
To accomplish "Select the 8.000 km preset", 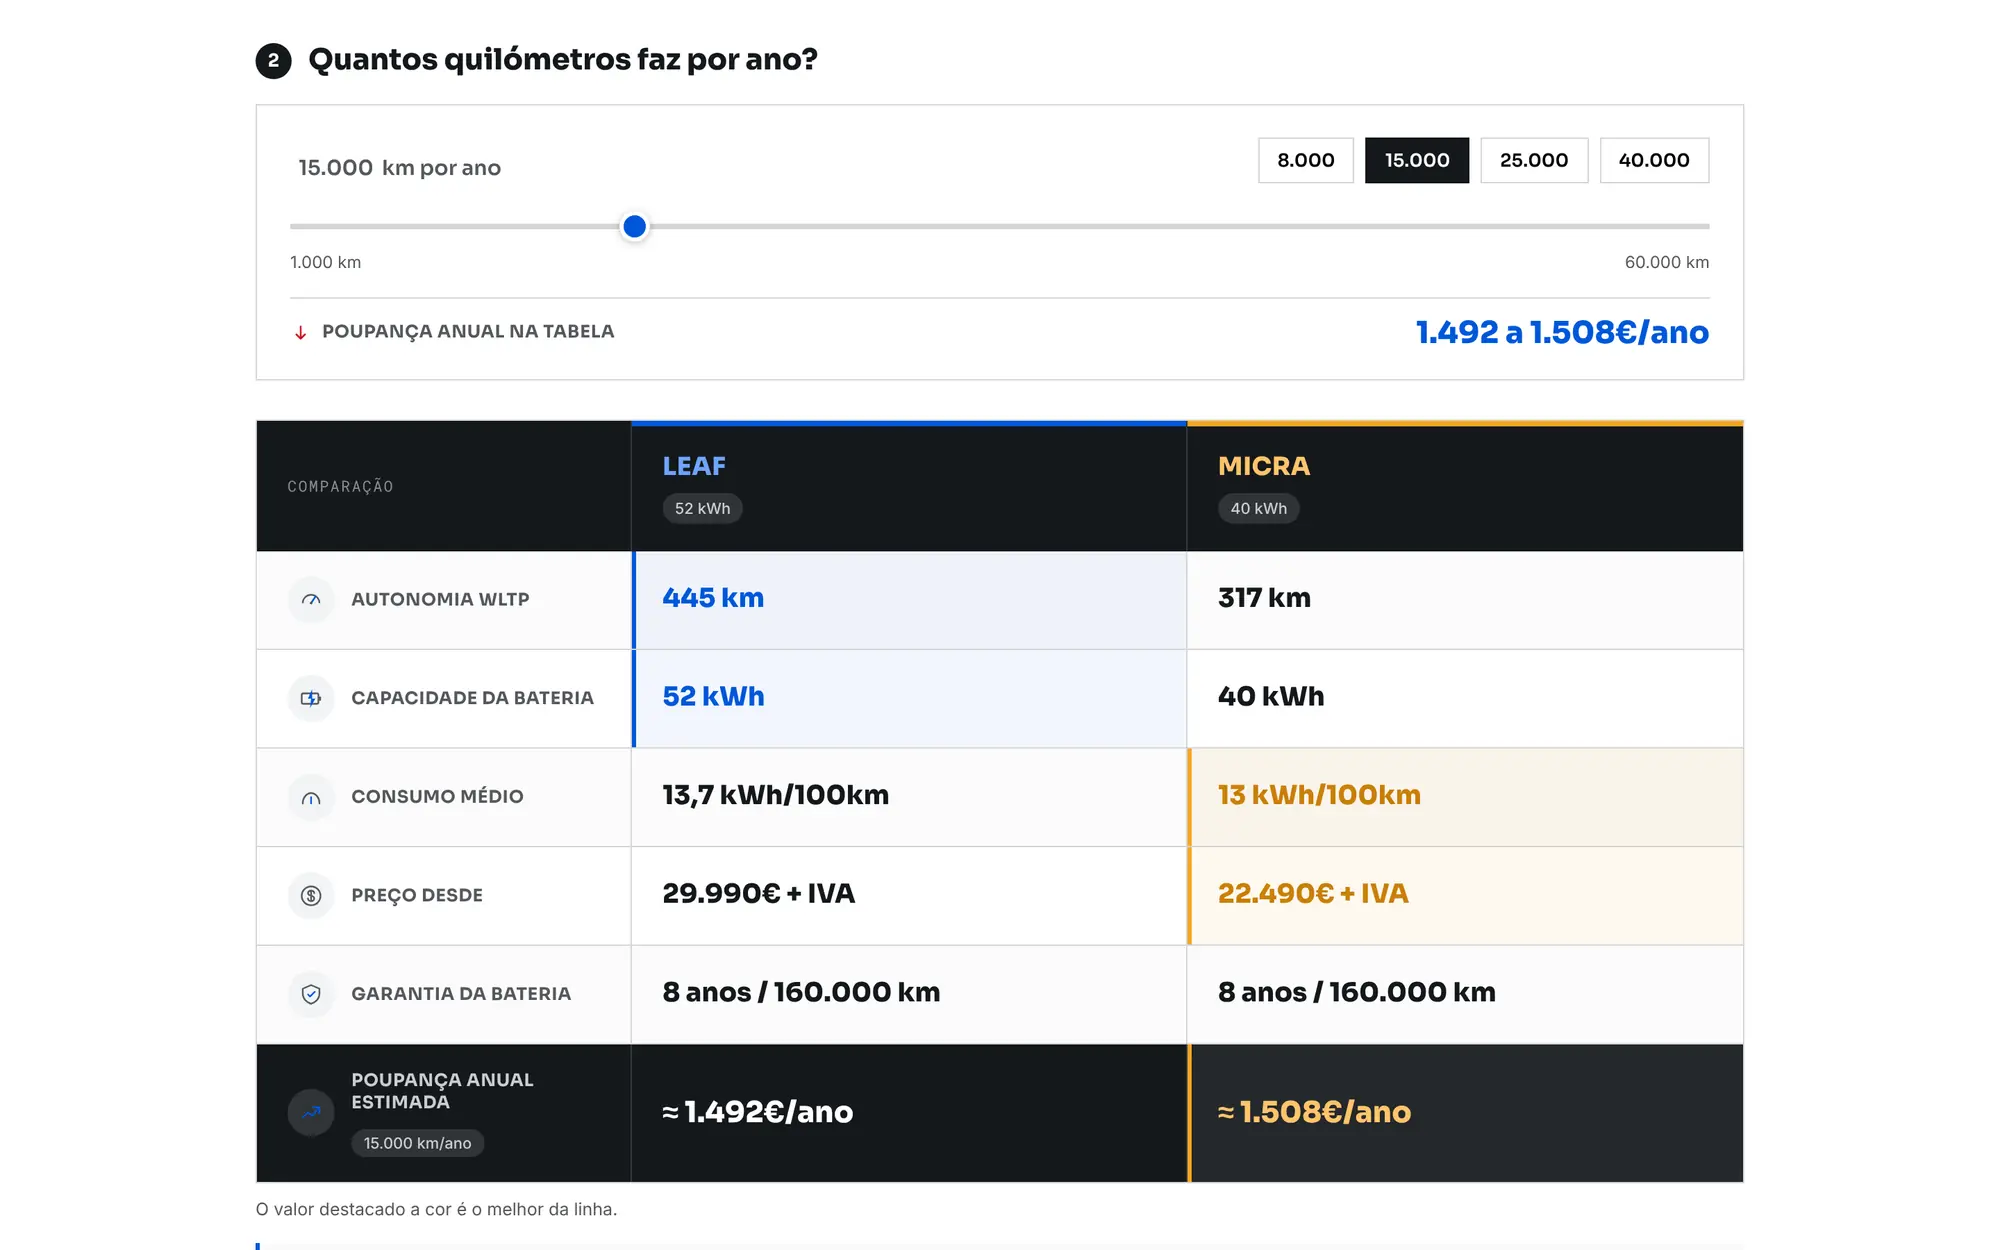I will coord(1305,160).
